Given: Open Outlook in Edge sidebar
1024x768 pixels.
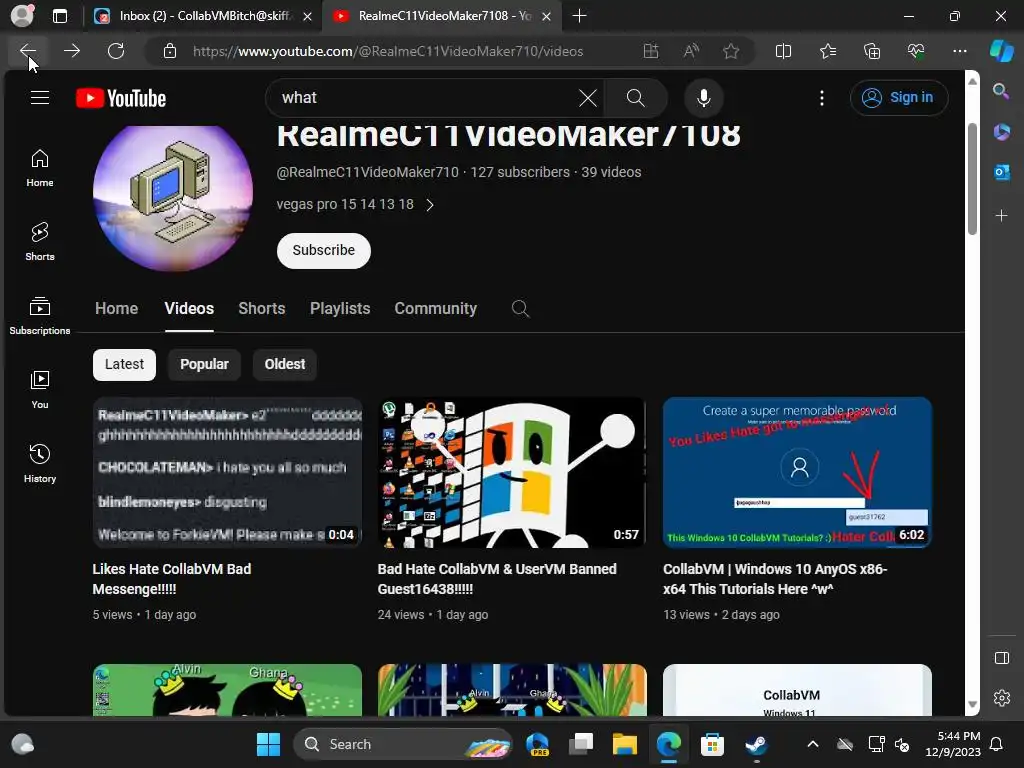Looking at the screenshot, I should [1001, 172].
